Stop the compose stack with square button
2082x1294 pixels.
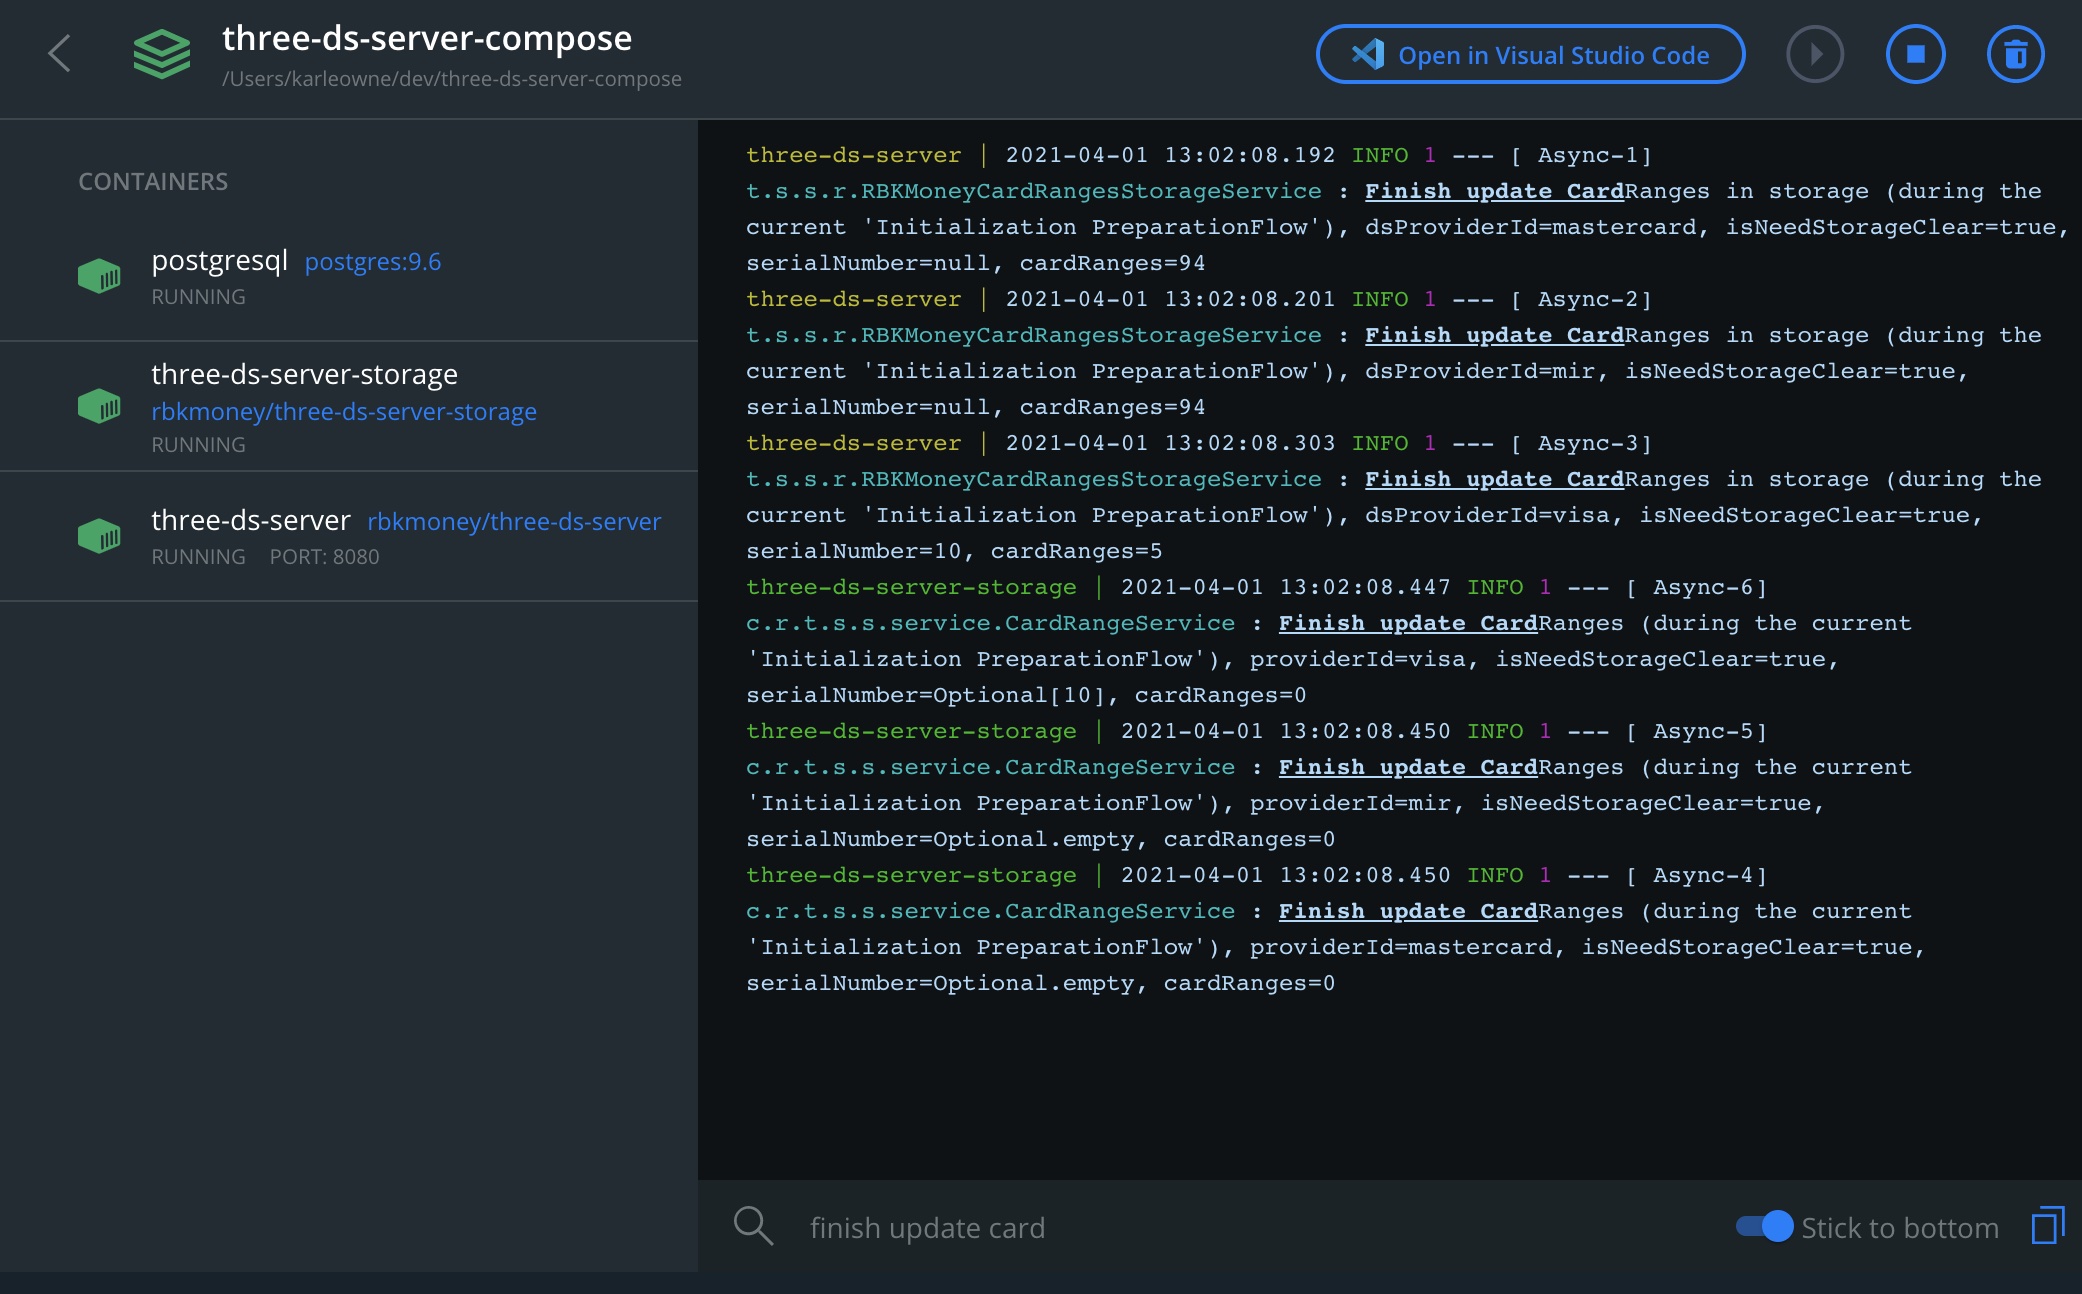pos(1915,54)
